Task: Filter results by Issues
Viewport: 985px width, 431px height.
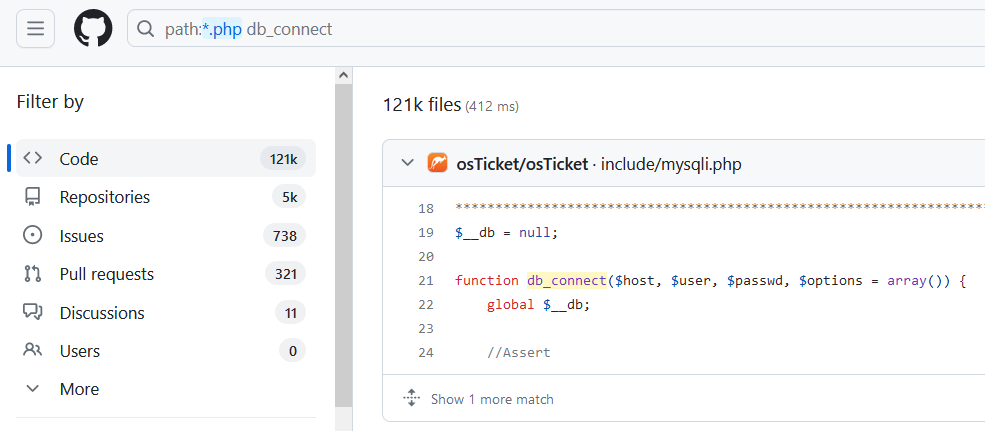Action: [82, 236]
